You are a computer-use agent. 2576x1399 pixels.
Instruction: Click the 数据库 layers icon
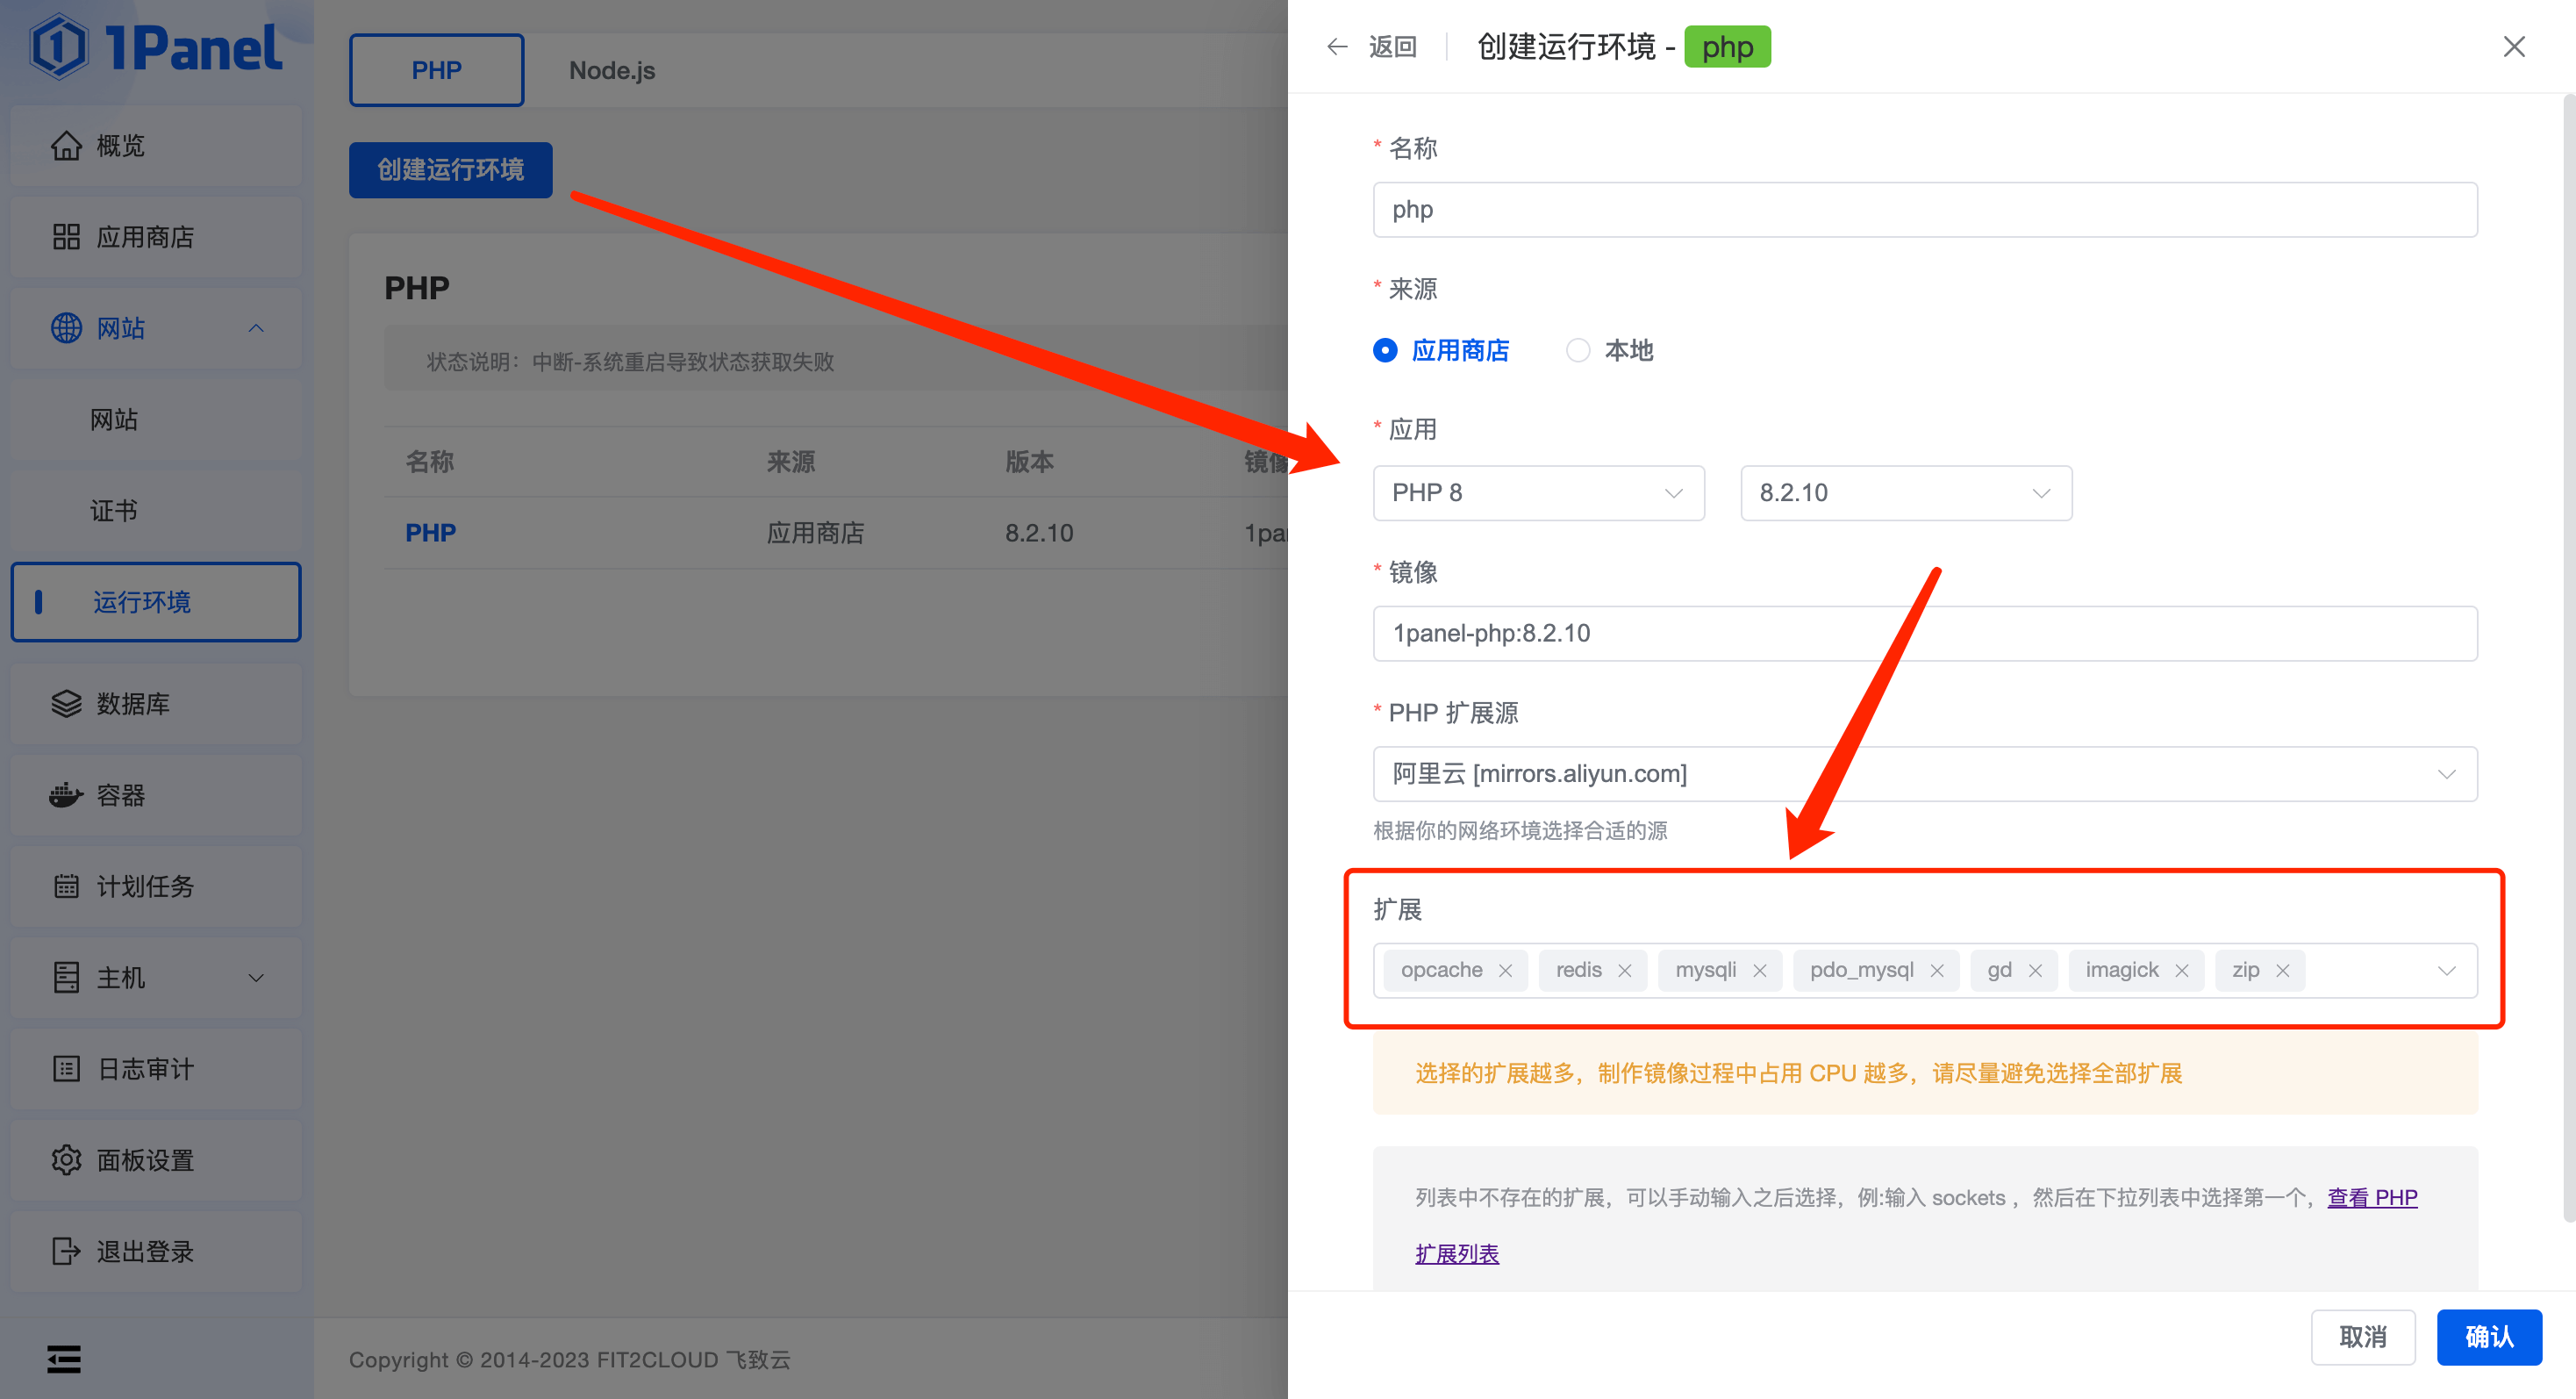[66, 704]
